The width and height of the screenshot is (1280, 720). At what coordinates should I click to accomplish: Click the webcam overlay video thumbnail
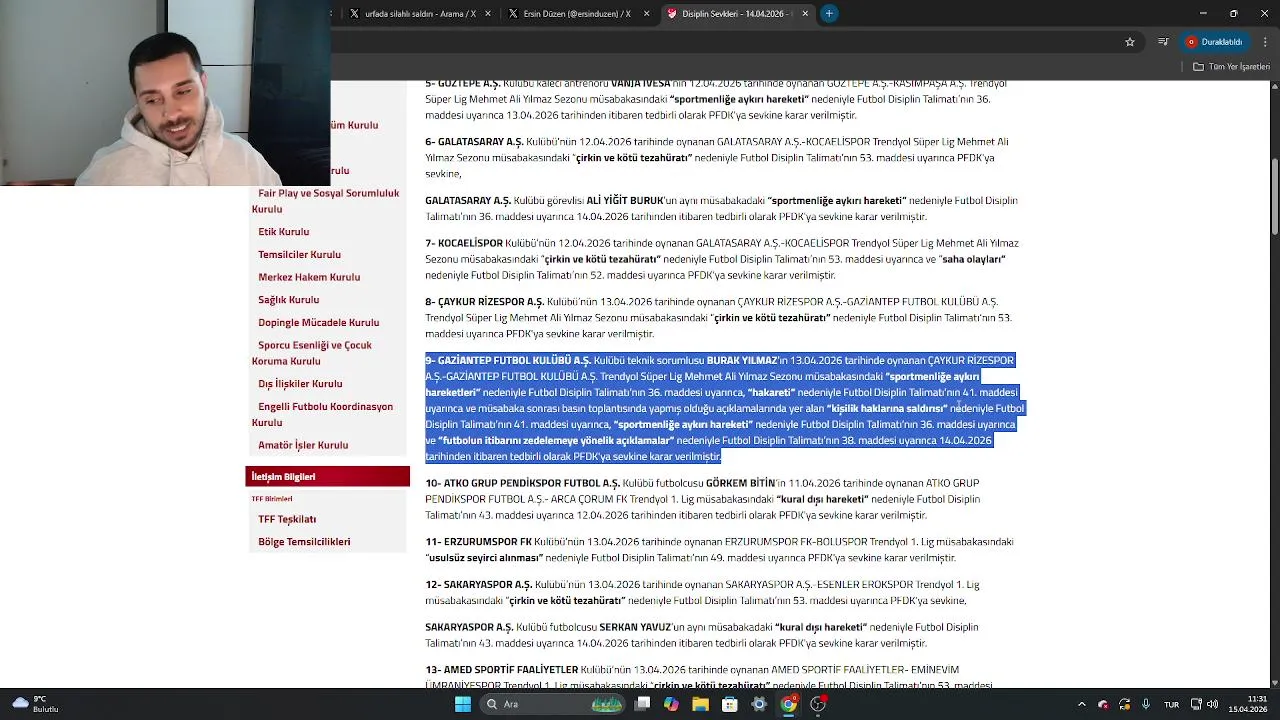(165, 93)
